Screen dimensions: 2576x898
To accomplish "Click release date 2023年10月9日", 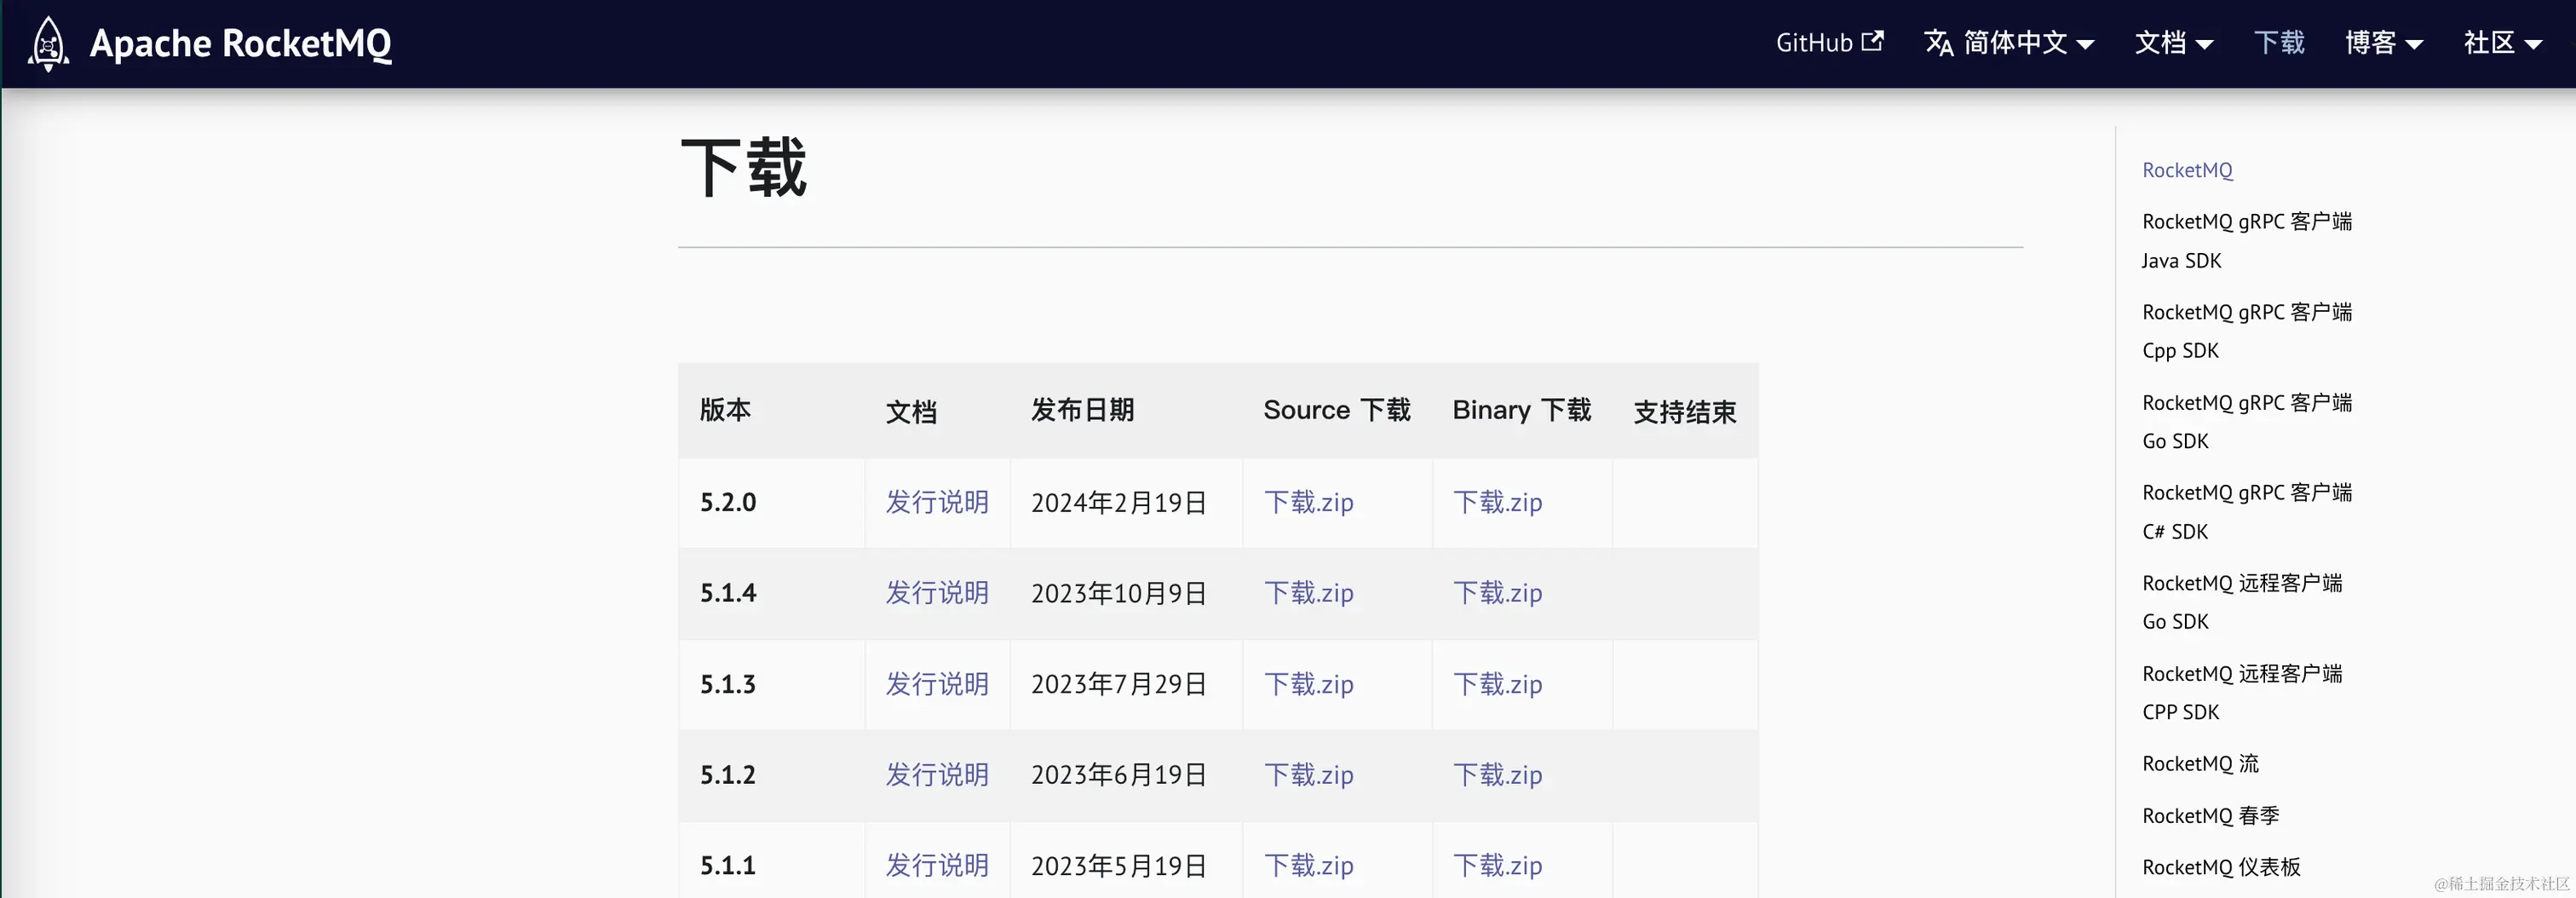I will point(1119,593).
